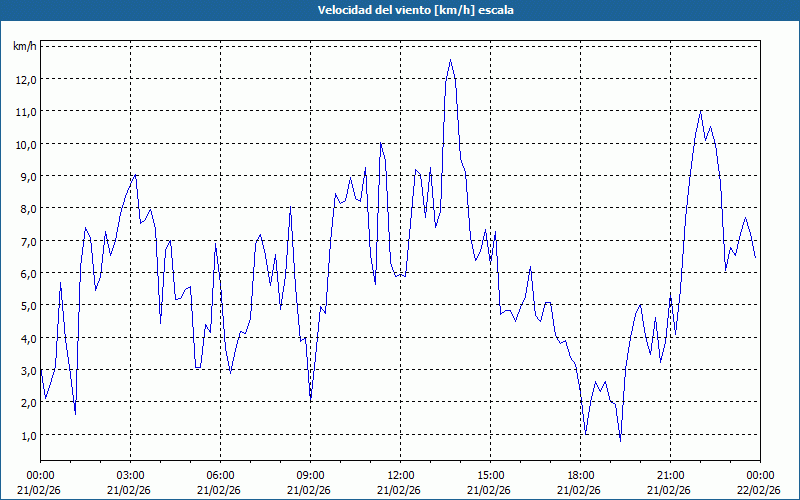Click the km/h unit label above the y-axis

(x=24, y=46)
